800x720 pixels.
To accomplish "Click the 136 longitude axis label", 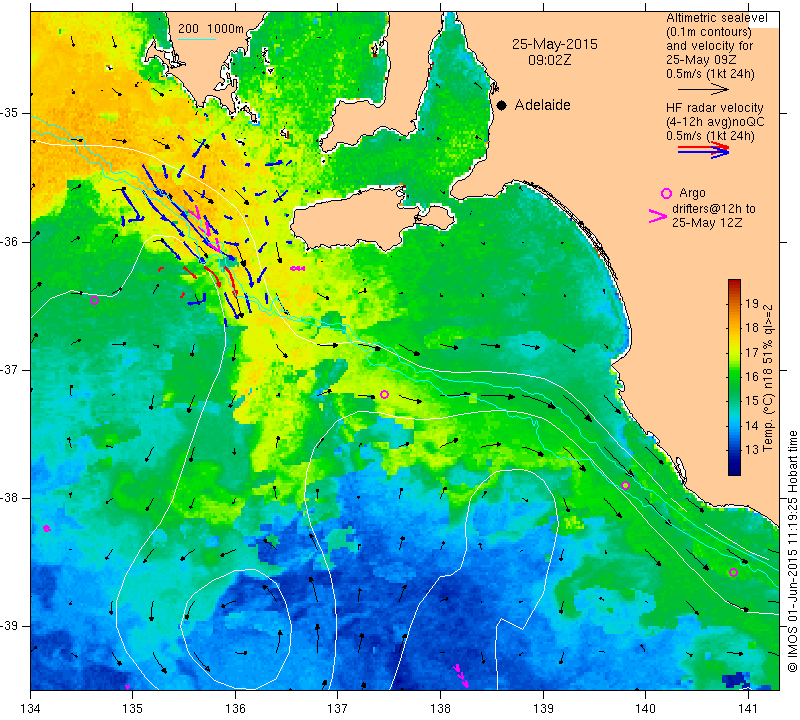I will [x=235, y=709].
